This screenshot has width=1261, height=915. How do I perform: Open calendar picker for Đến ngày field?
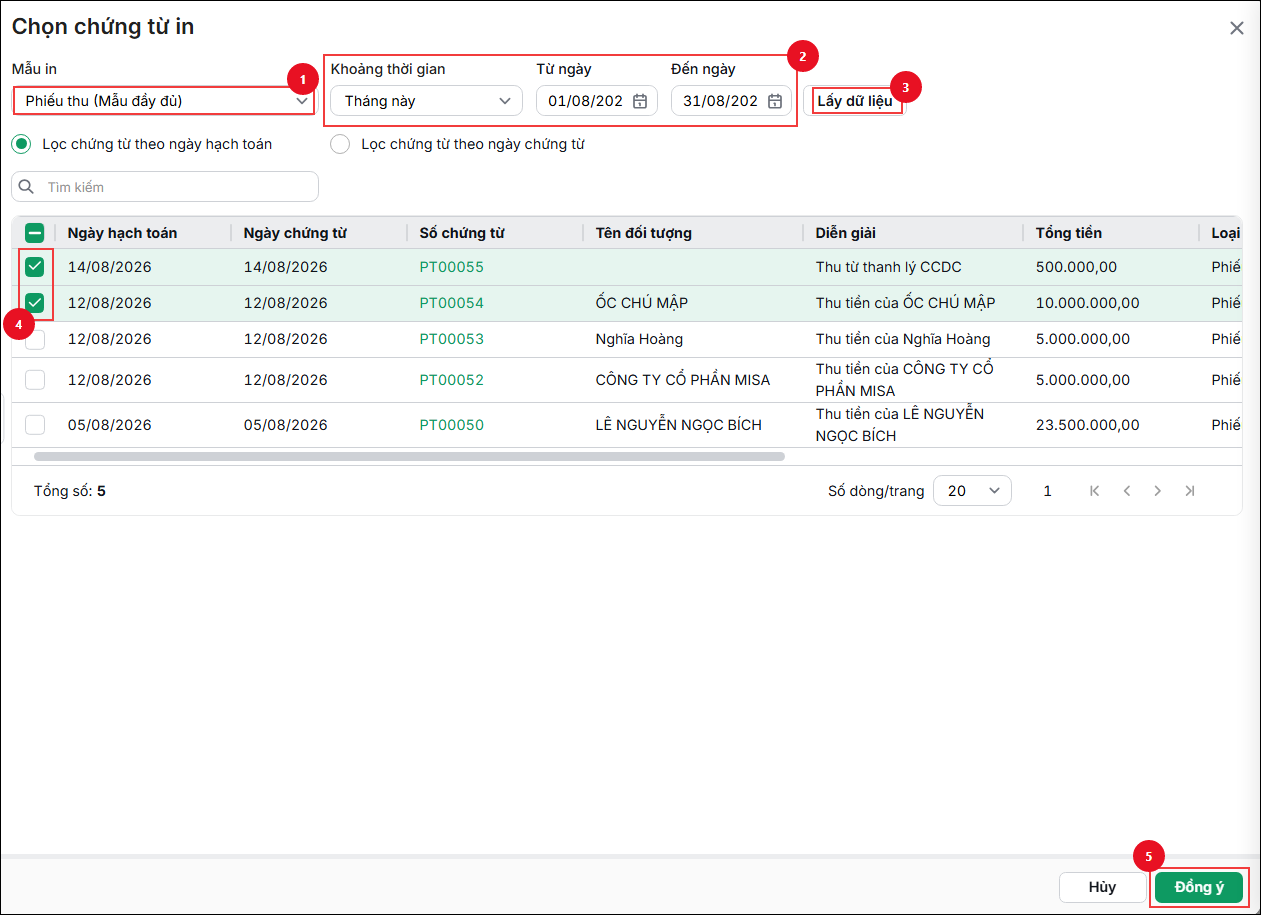(x=774, y=101)
